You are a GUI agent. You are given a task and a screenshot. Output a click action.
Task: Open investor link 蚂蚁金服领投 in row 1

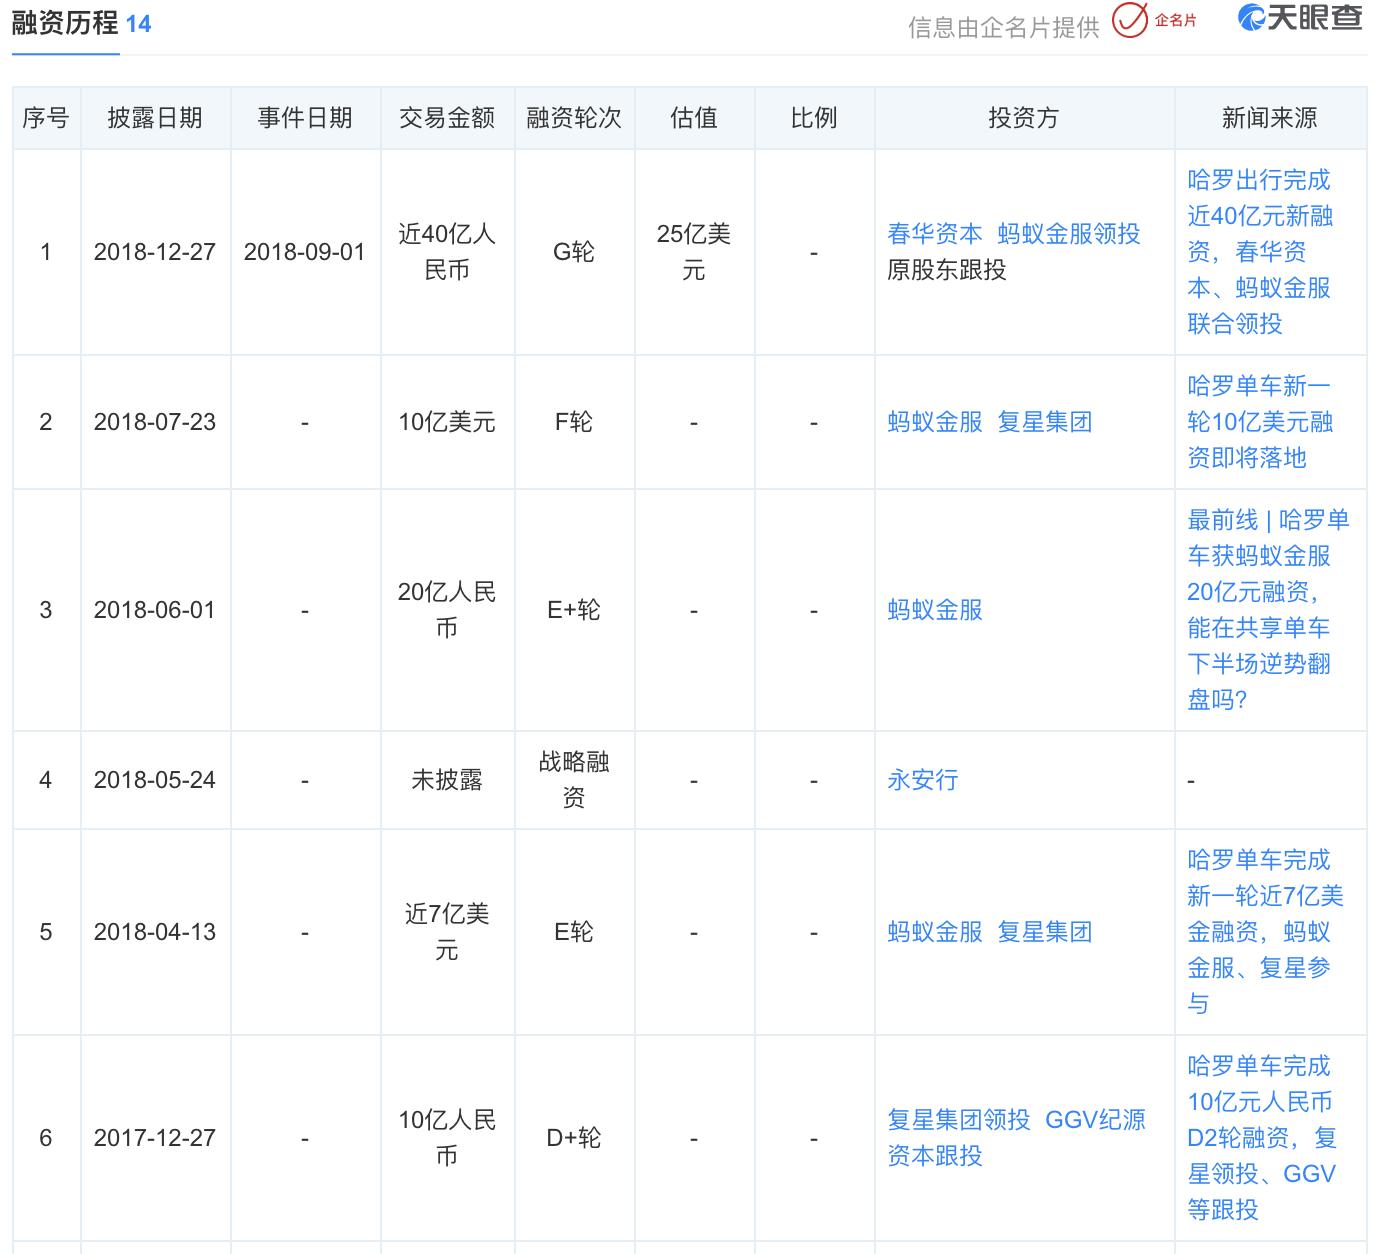(1068, 234)
